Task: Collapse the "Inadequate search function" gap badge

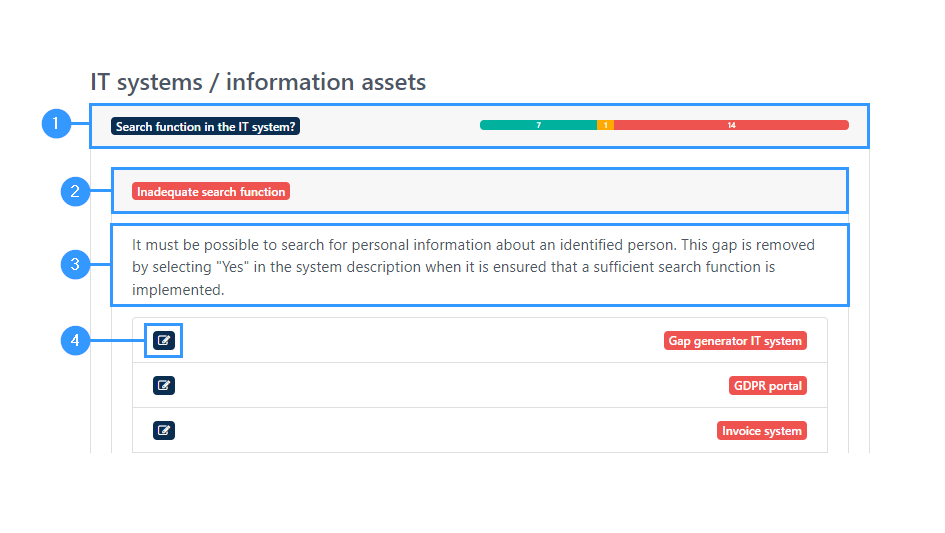Action: (x=211, y=192)
